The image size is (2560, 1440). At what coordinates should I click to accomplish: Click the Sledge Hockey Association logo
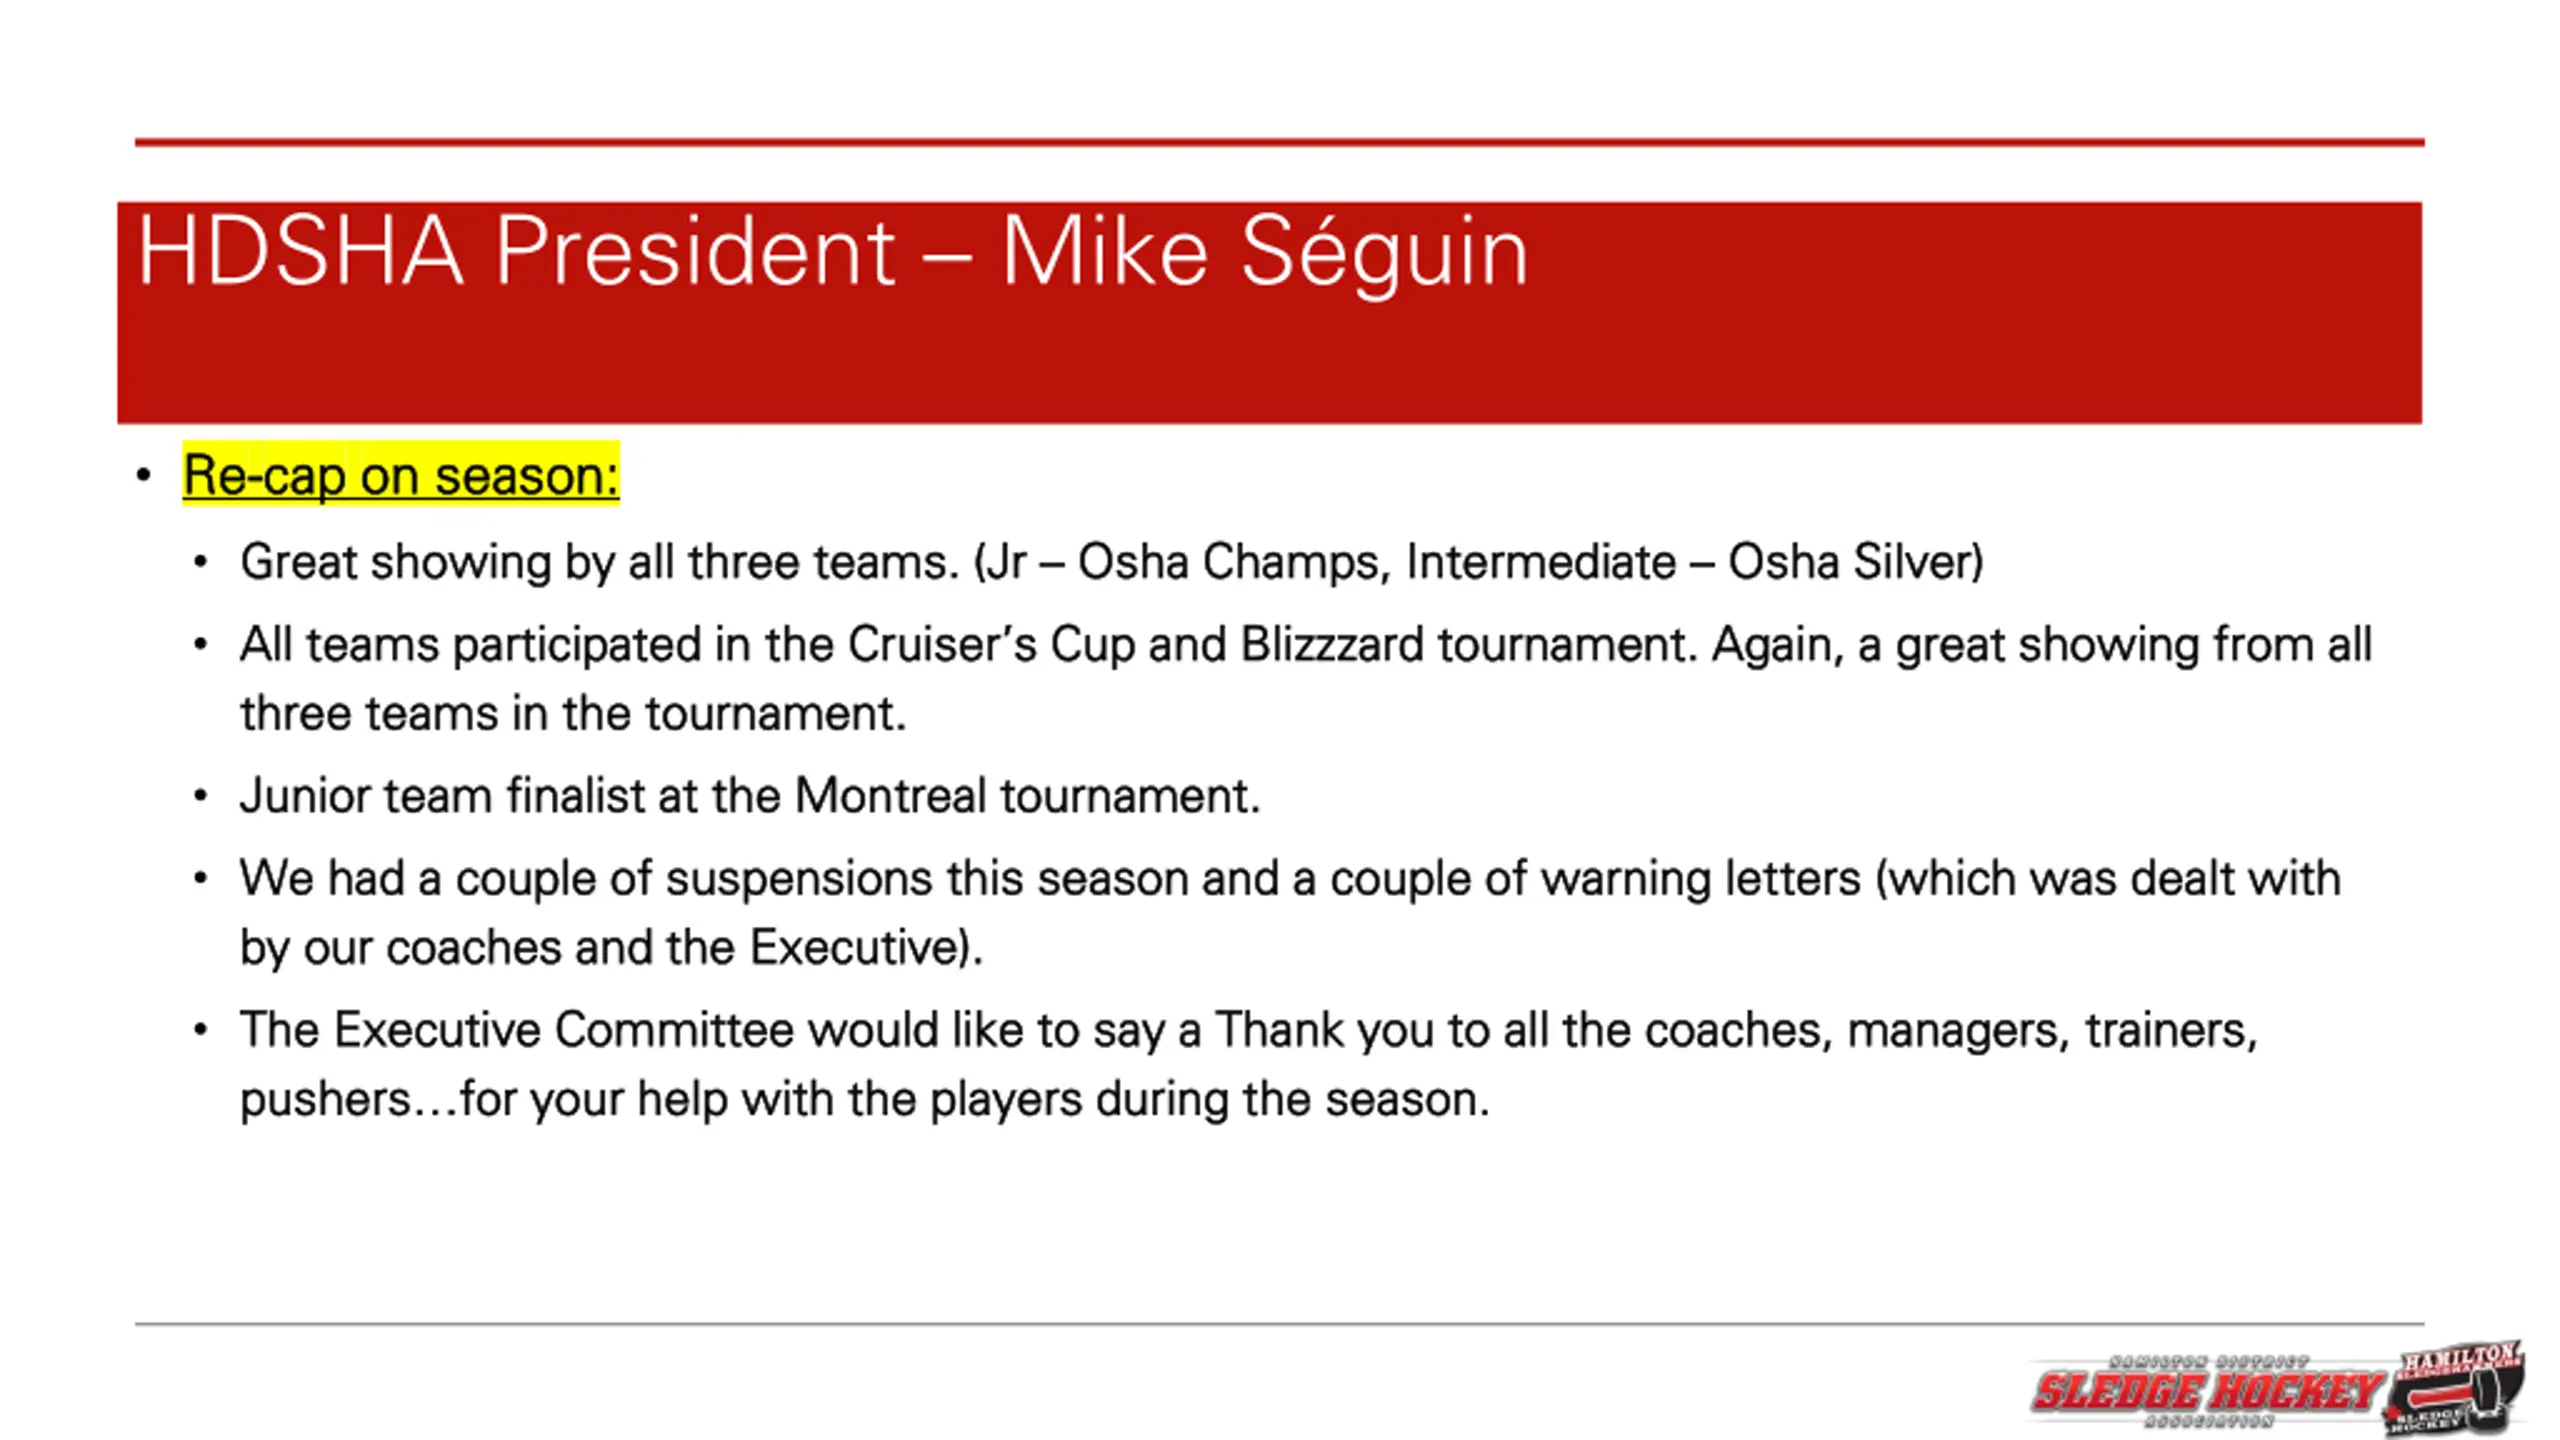tap(2206, 1392)
